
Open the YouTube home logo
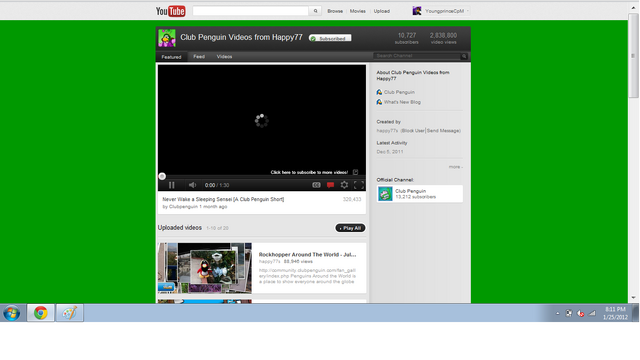point(171,11)
